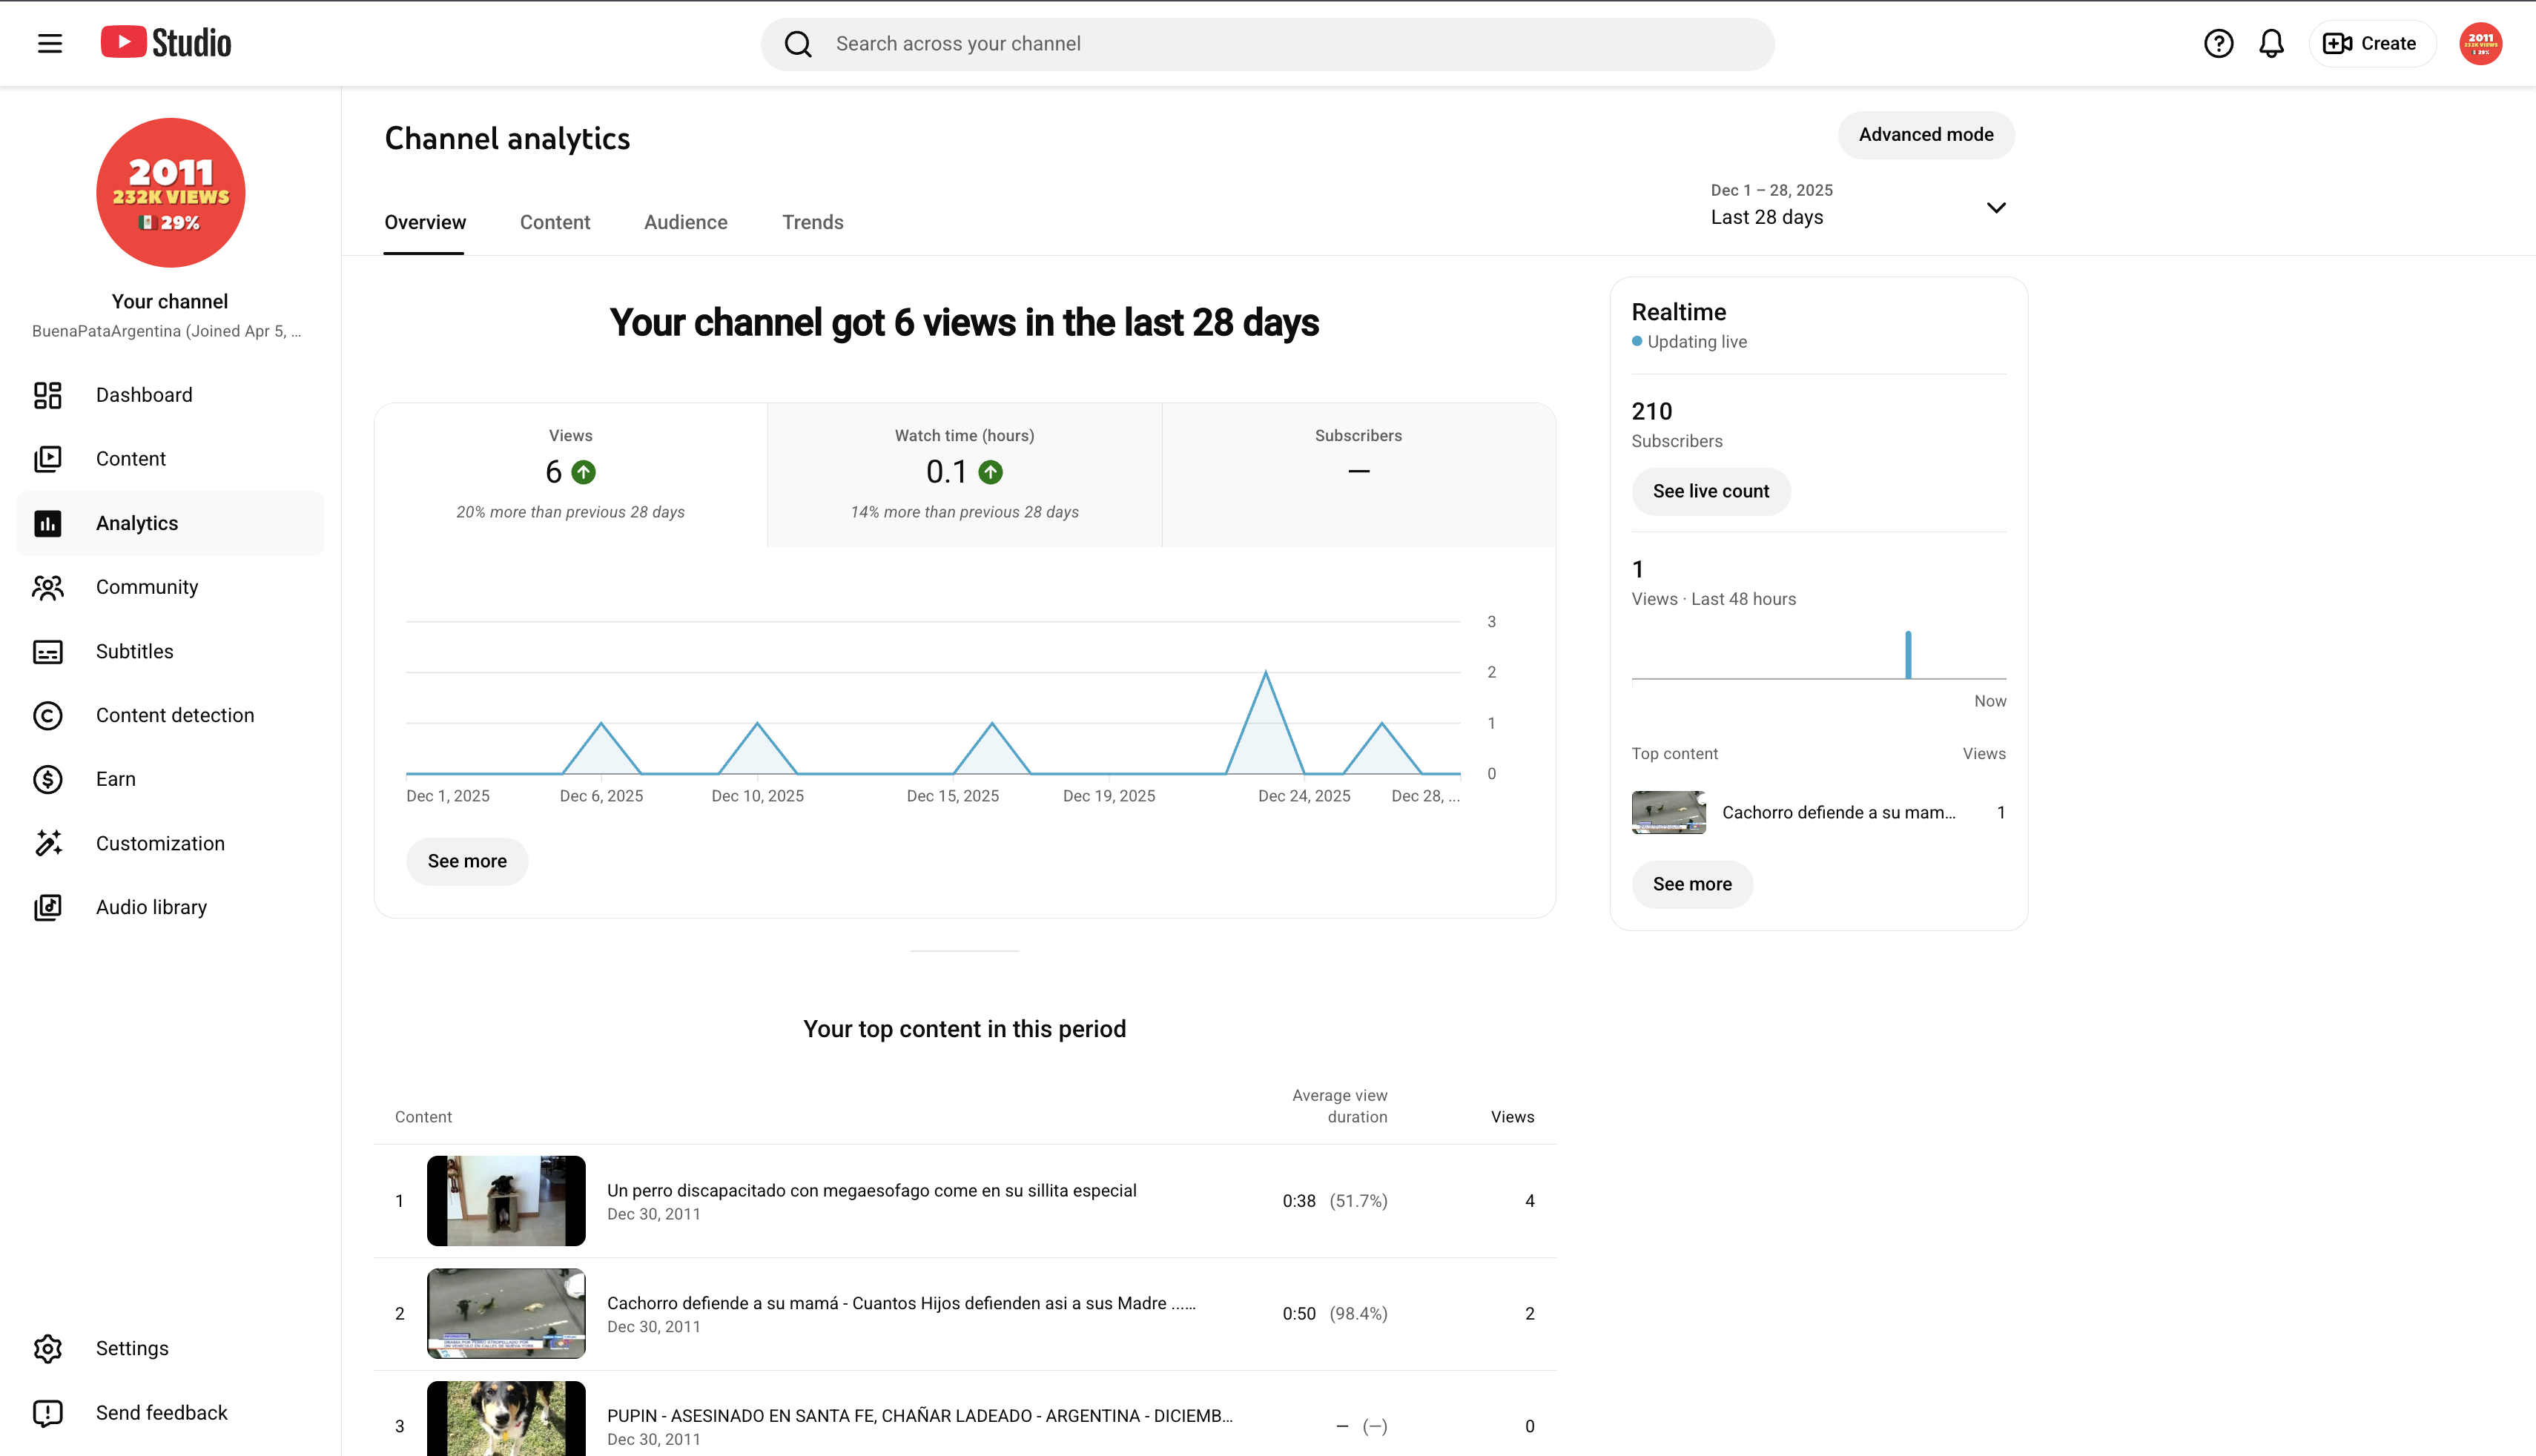Click See more under the views chart
This screenshot has width=2536, height=1456.
tap(467, 861)
